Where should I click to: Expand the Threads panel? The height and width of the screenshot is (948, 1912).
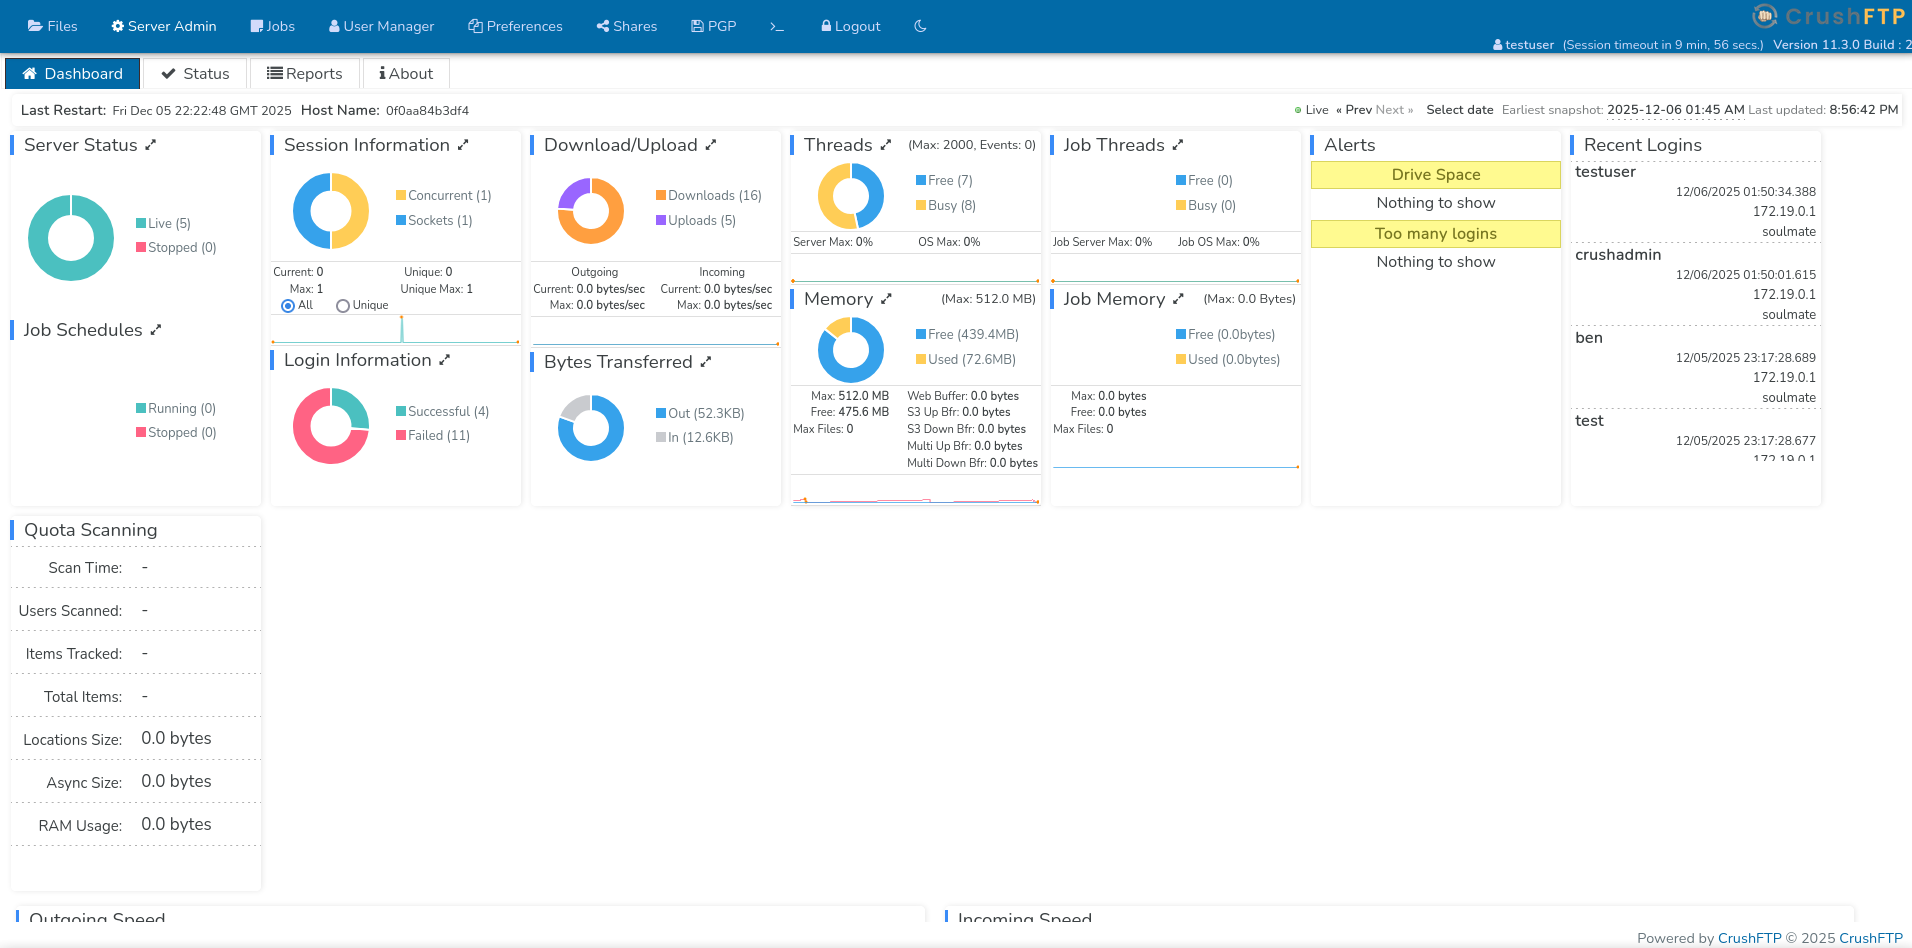tap(886, 145)
